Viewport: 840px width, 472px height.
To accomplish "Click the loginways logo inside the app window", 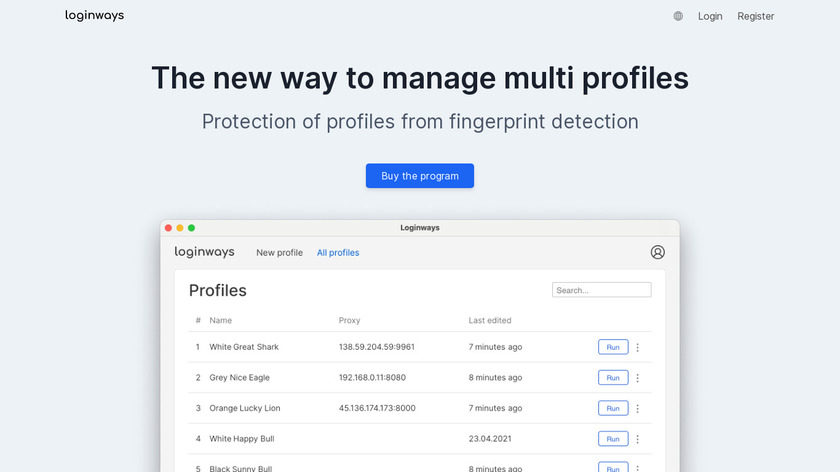I will tap(204, 252).
